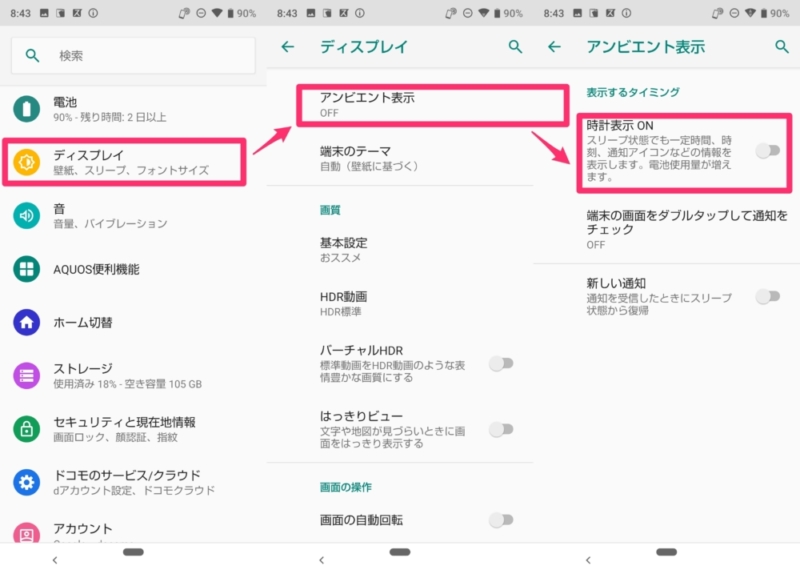The height and width of the screenshot is (578, 800).
Task: Open ストレージ settings entry
Action: pos(133,376)
